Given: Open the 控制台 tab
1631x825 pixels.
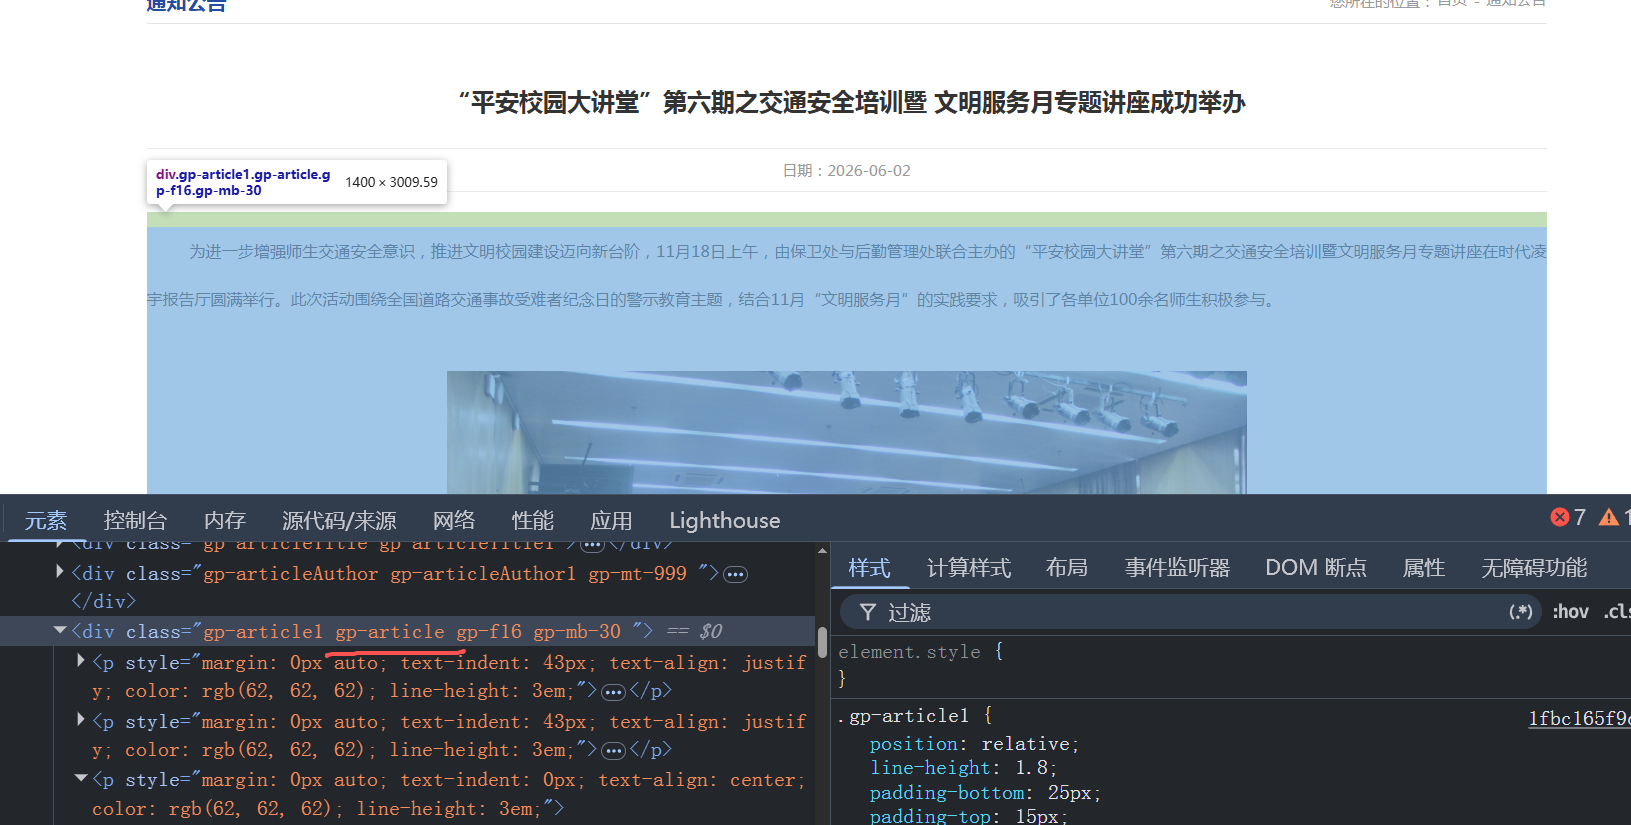Looking at the screenshot, I should (135, 520).
